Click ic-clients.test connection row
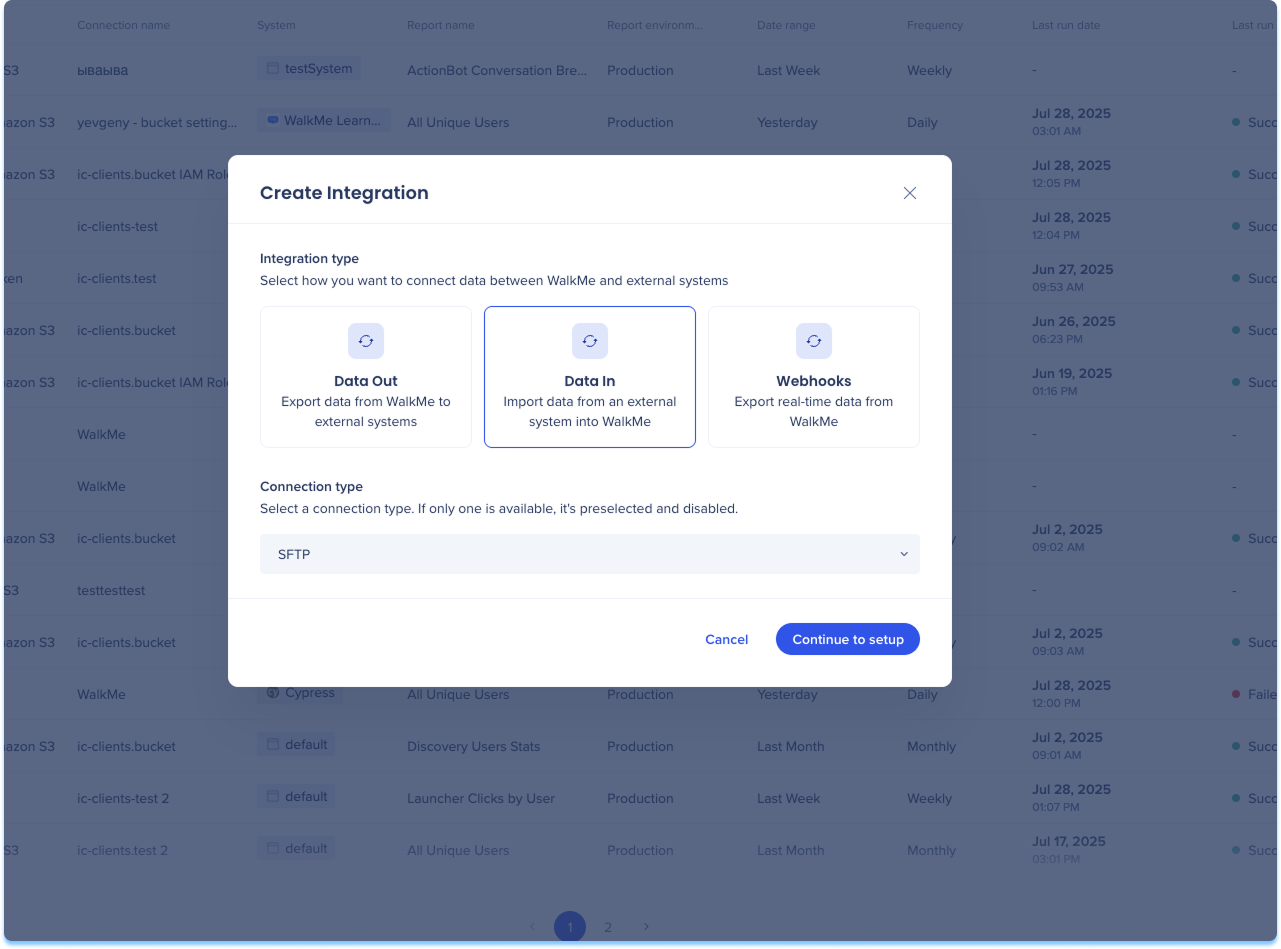Image resolution: width=1281 pixels, height=949 pixels. tap(117, 279)
